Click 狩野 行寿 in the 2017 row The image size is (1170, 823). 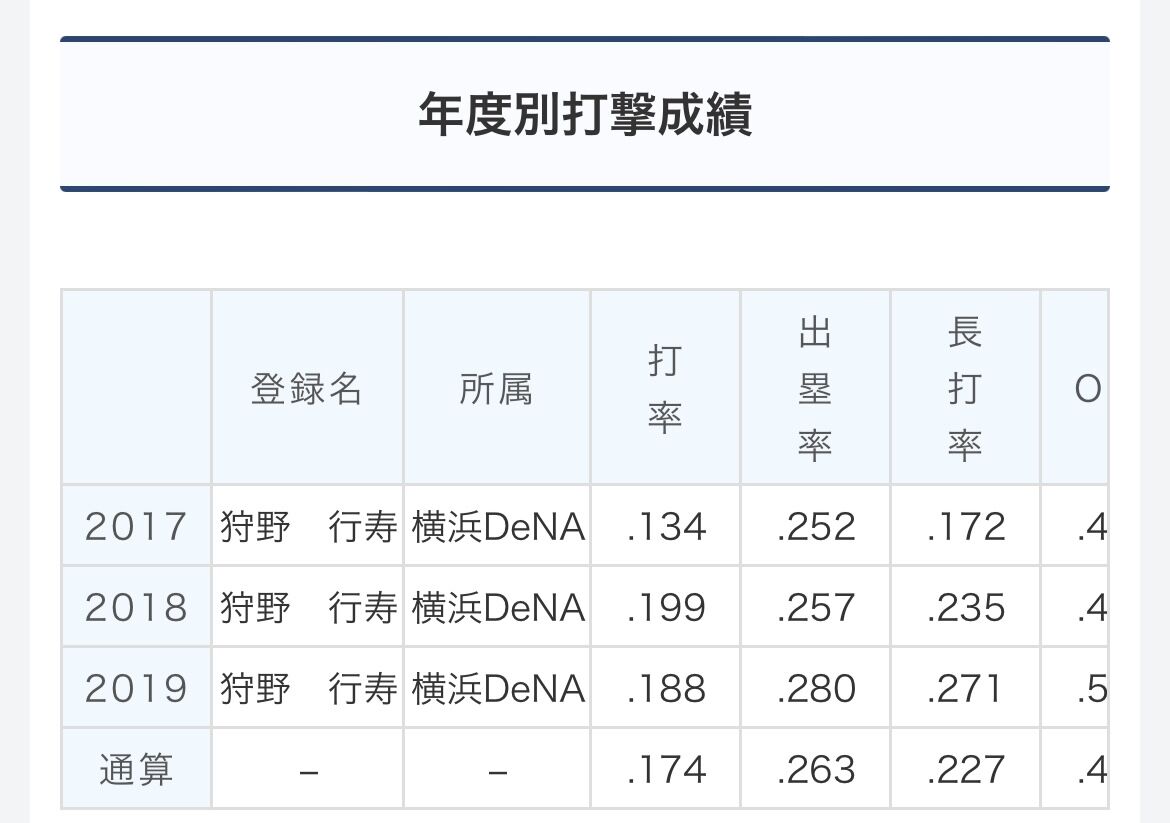tap(307, 526)
